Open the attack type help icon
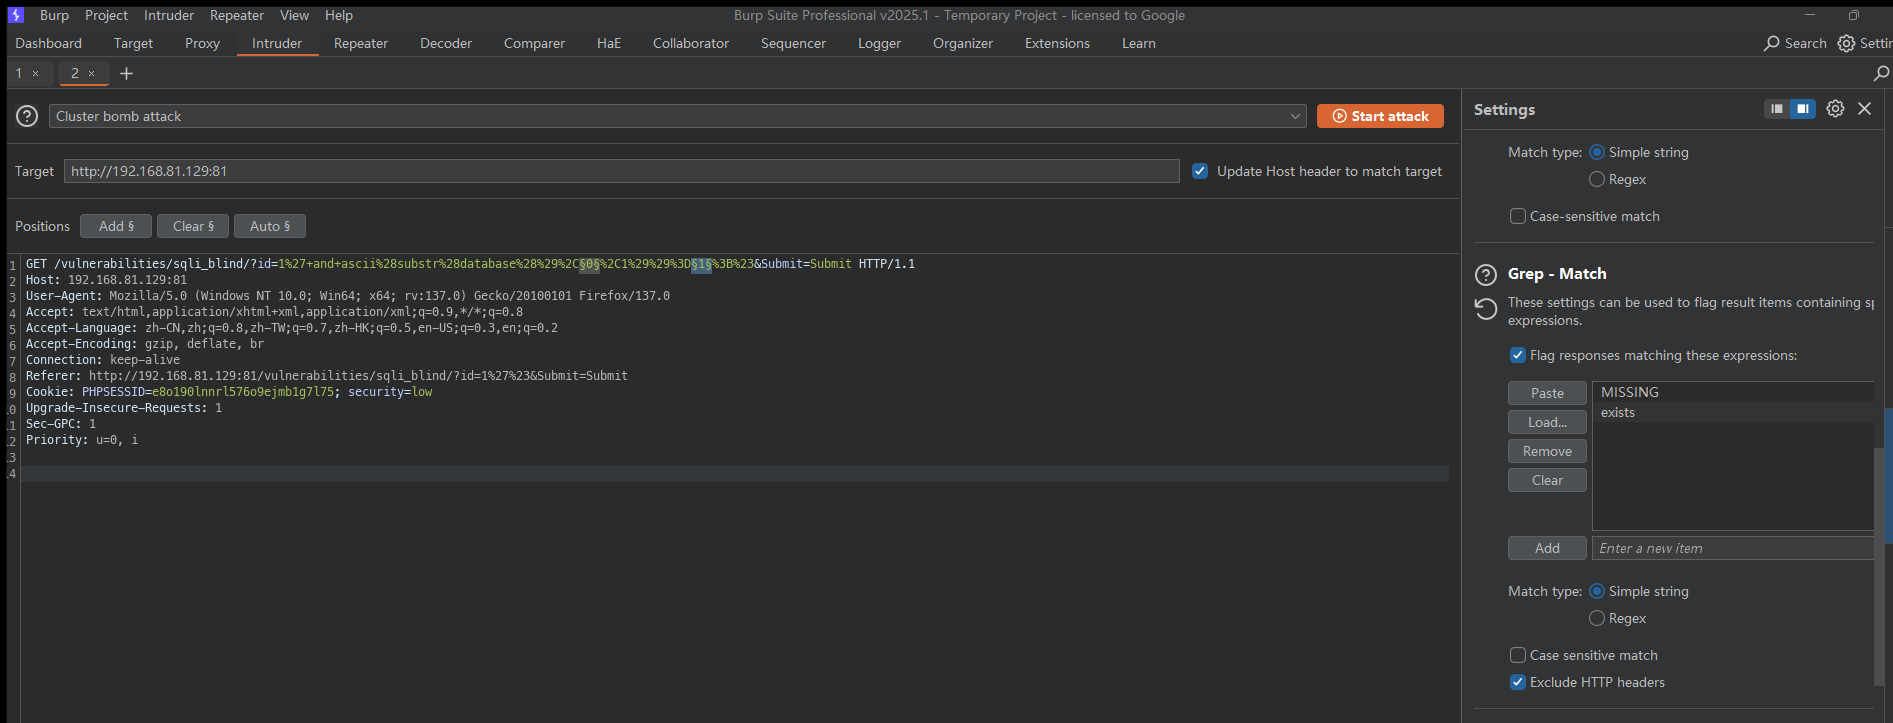The width and height of the screenshot is (1893, 723). click(27, 116)
